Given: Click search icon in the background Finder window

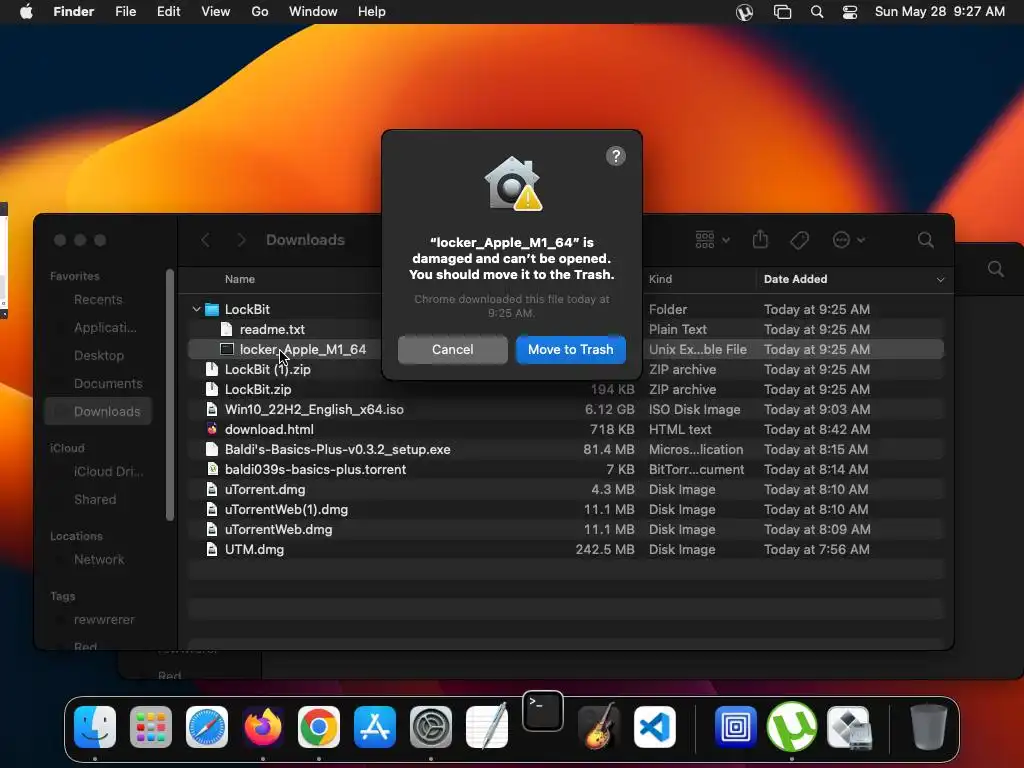Looking at the screenshot, I should point(995,268).
